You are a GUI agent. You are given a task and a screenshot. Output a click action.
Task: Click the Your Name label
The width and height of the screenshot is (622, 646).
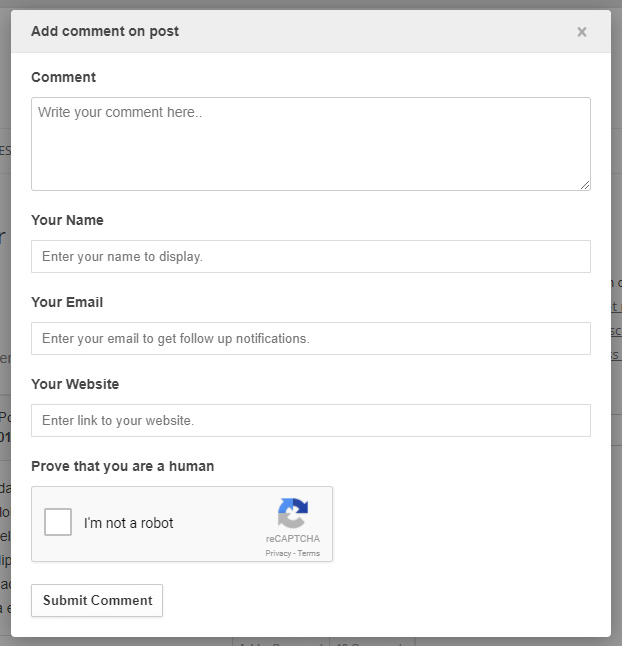[68, 220]
